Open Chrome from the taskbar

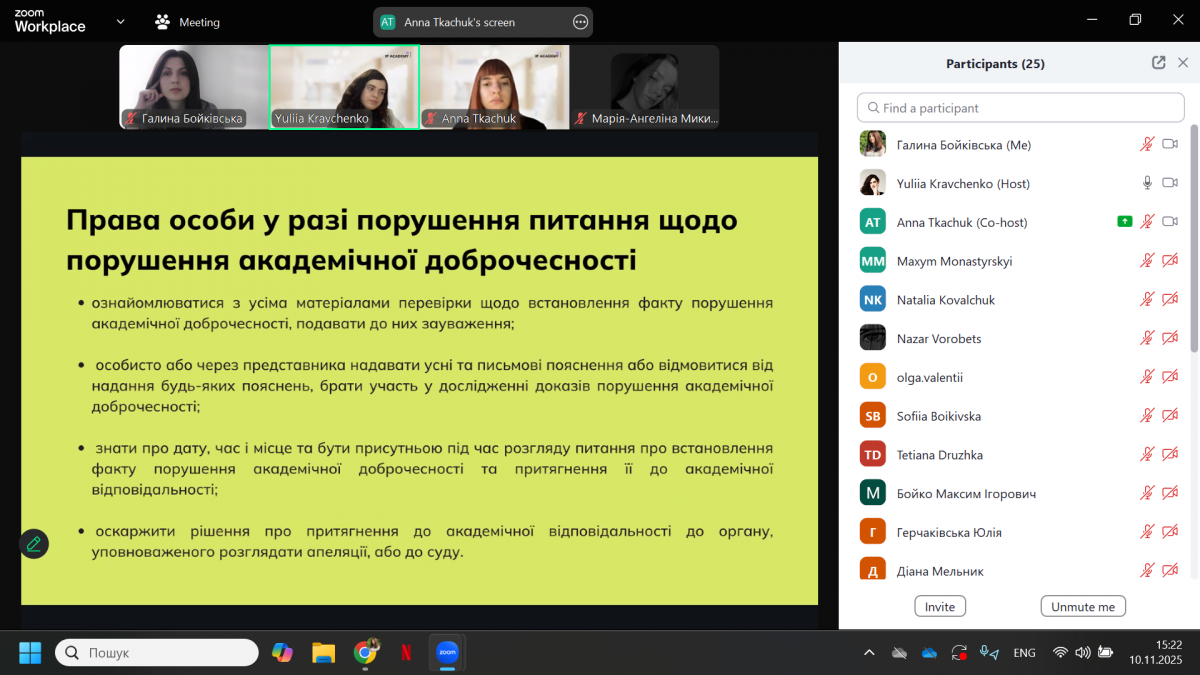[364, 652]
